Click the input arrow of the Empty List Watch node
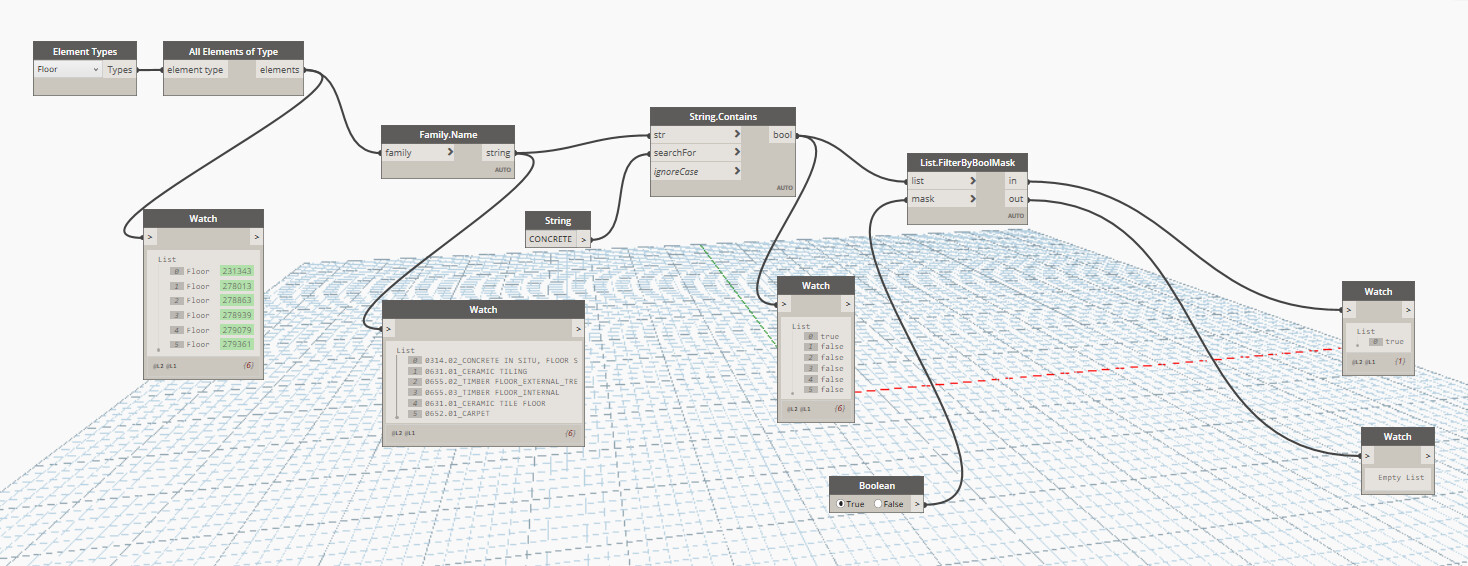 click(1369, 455)
